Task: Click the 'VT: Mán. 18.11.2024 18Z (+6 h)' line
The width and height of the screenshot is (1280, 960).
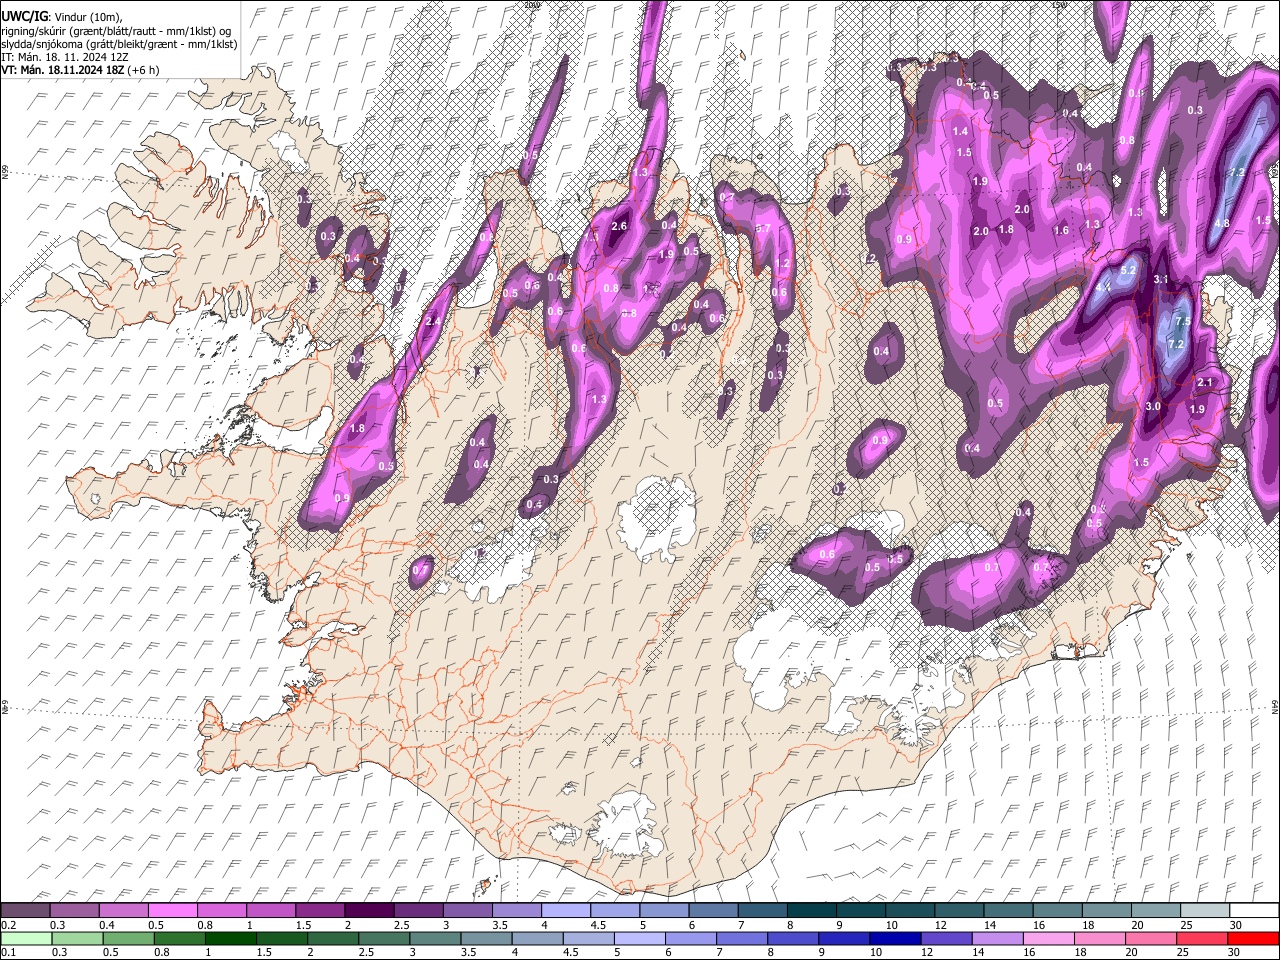Action: coord(80,70)
